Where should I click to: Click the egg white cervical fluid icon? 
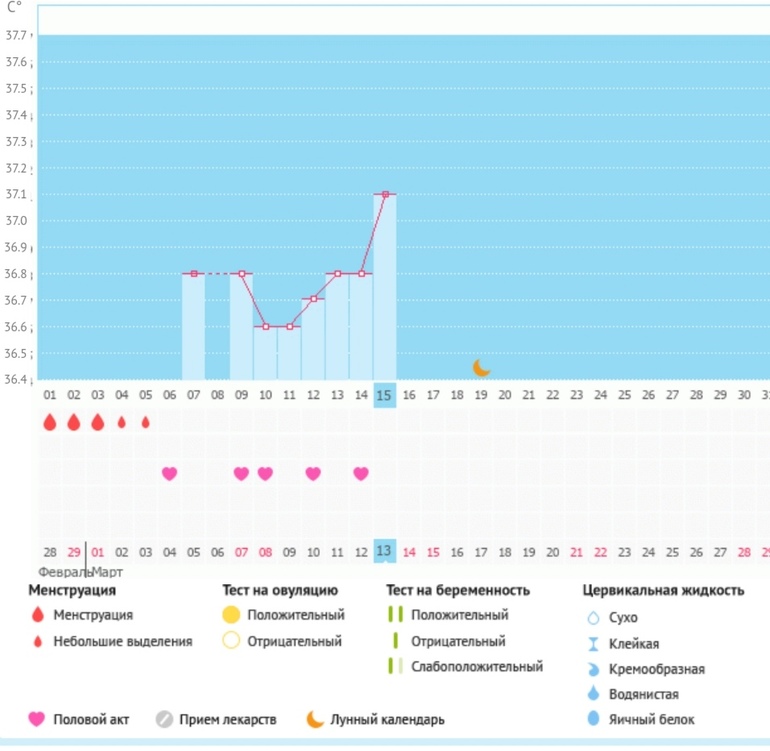[594, 719]
